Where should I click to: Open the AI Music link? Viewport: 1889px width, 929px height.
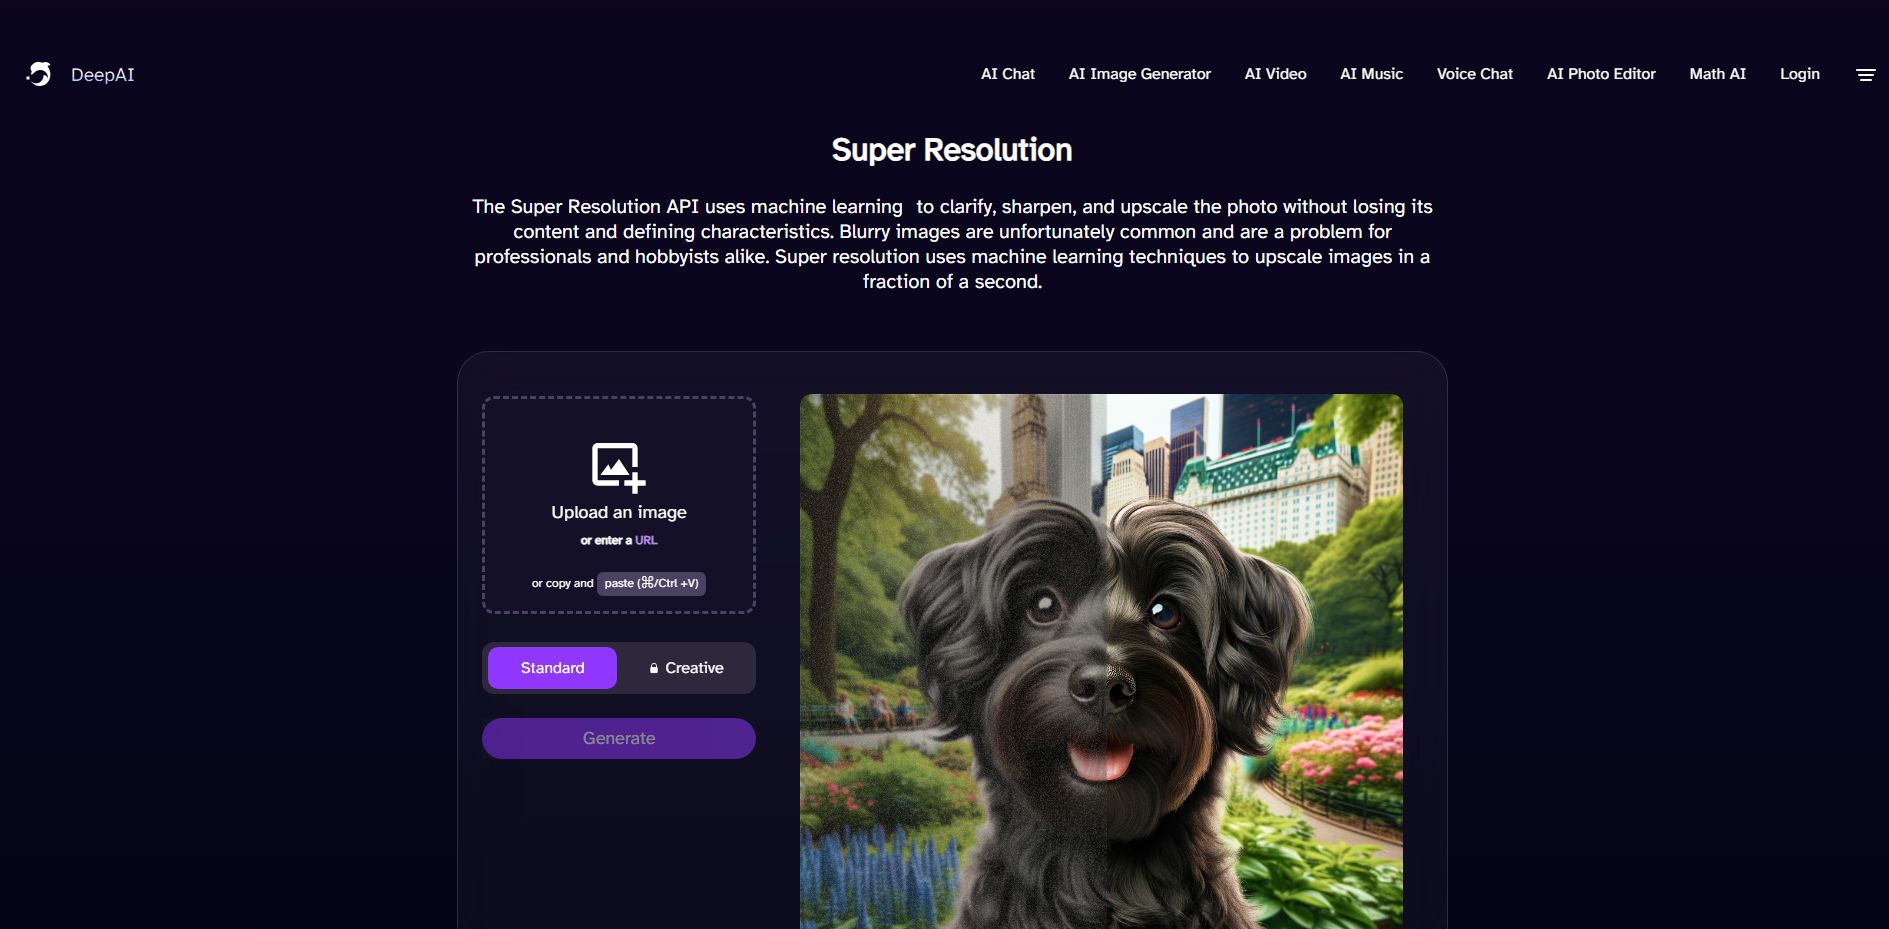(x=1371, y=74)
